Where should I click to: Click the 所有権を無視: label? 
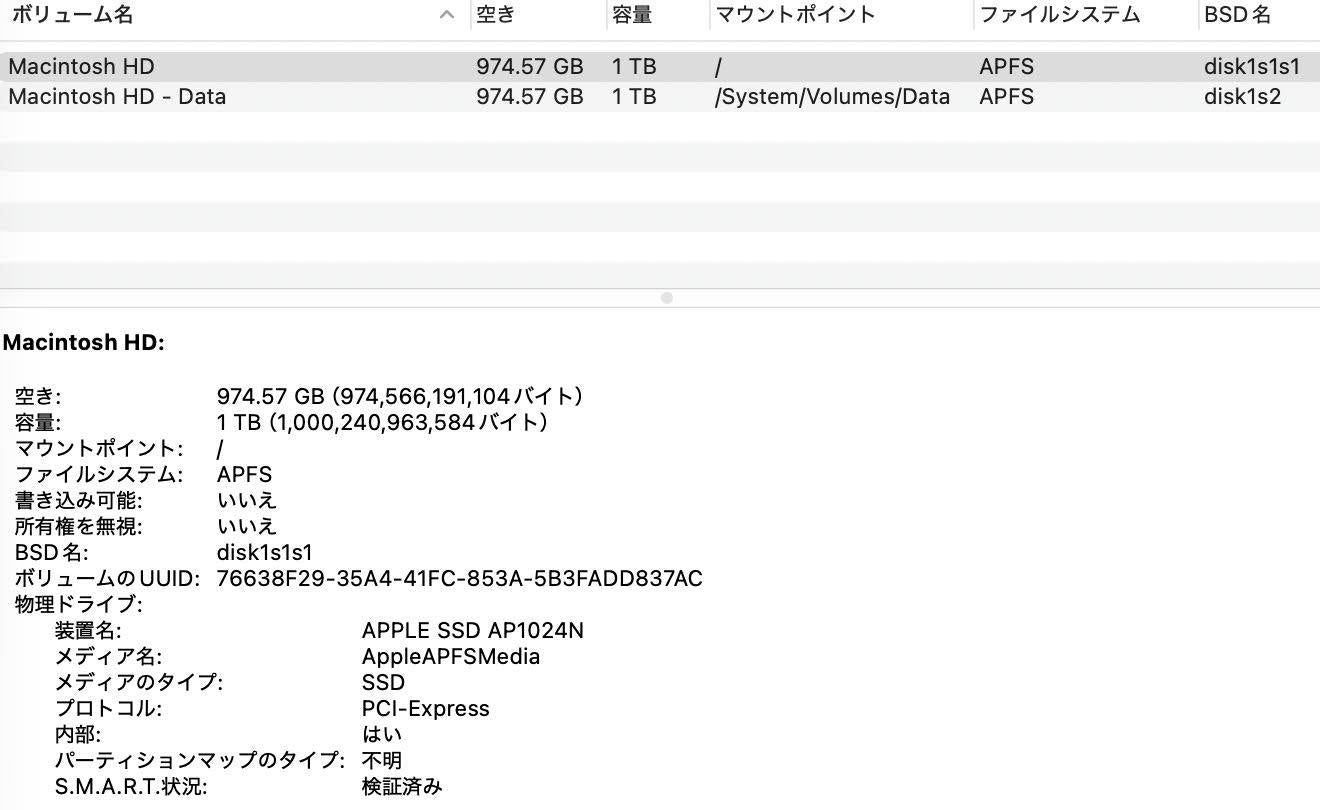coord(79,527)
